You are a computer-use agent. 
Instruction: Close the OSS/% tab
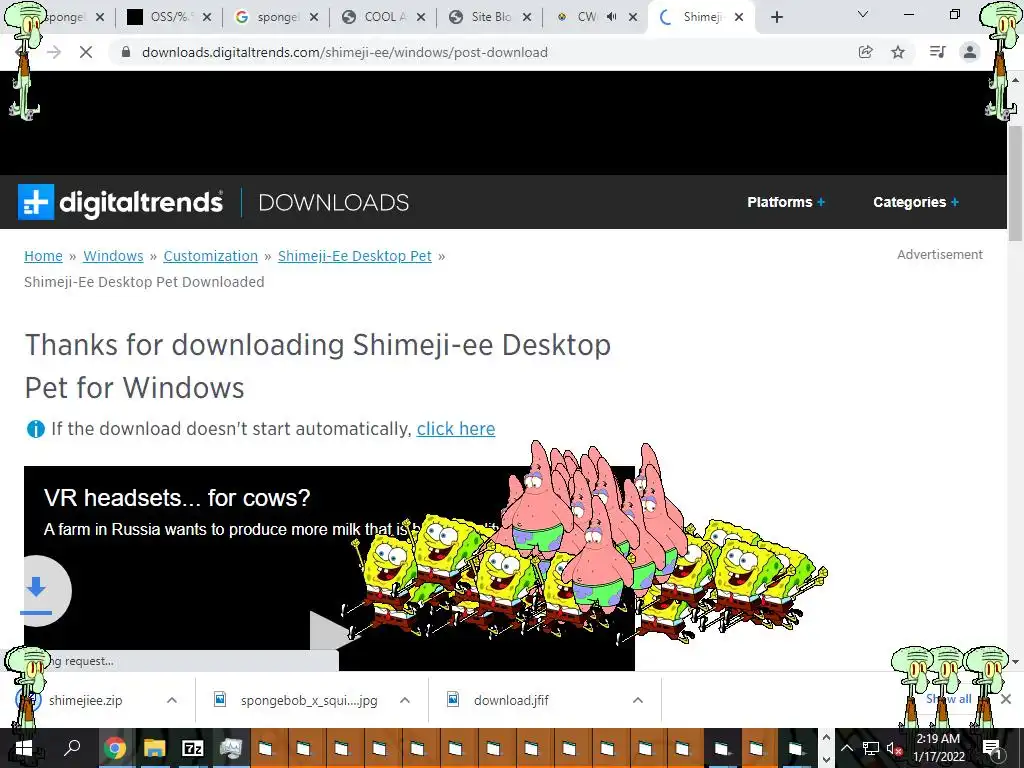tap(207, 18)
